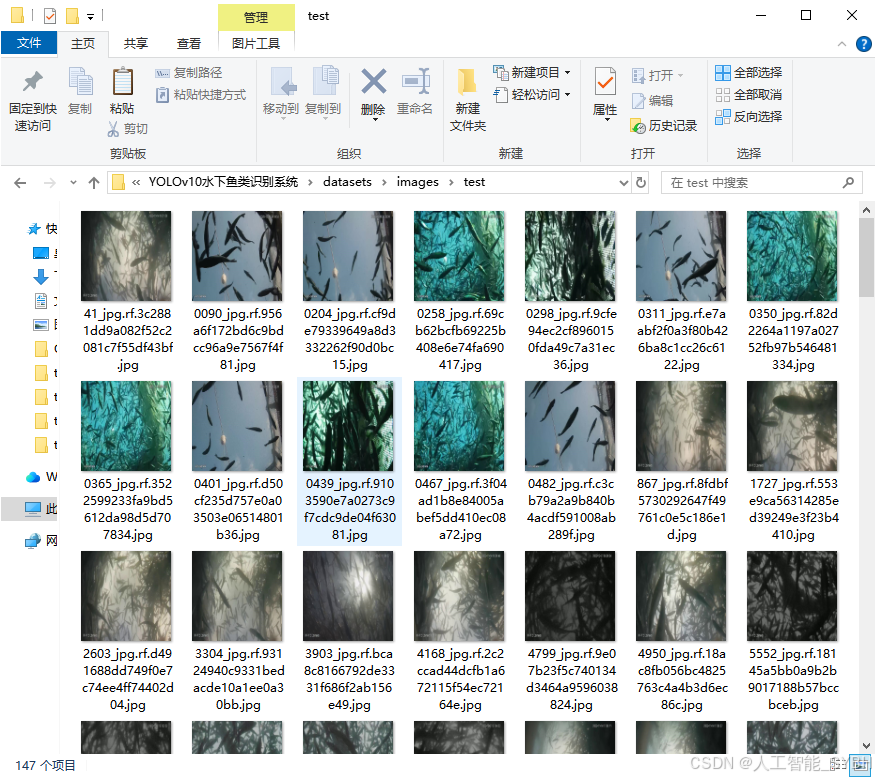Click the Manage (管理) contextual tab
This screenshot has height=778, width=876.
256,17
